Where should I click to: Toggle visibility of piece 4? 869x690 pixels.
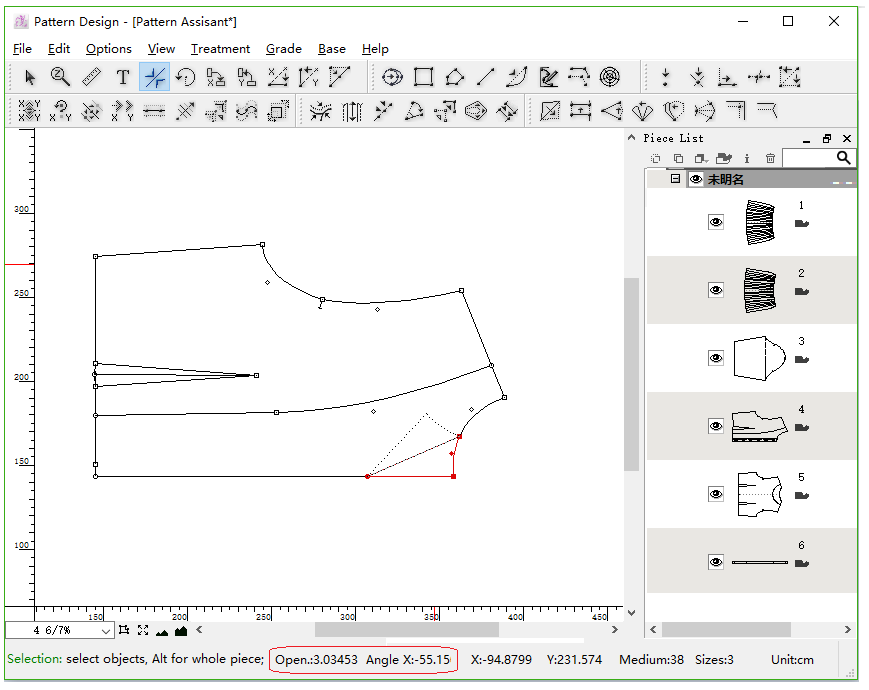[x=716, y=426]
